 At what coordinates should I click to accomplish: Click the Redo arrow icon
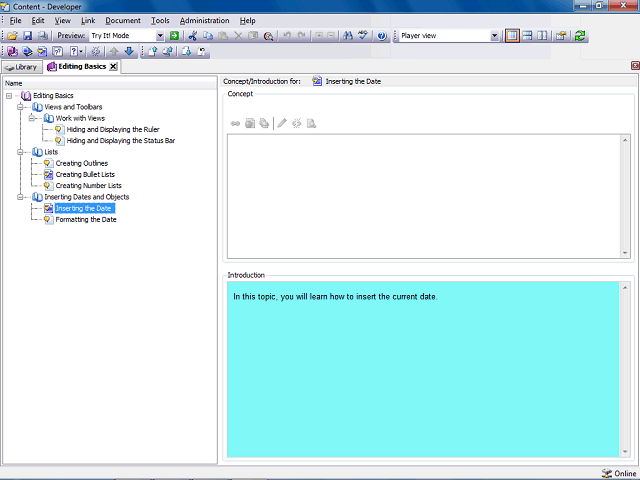pyautogui.click(x=302, y=36)
